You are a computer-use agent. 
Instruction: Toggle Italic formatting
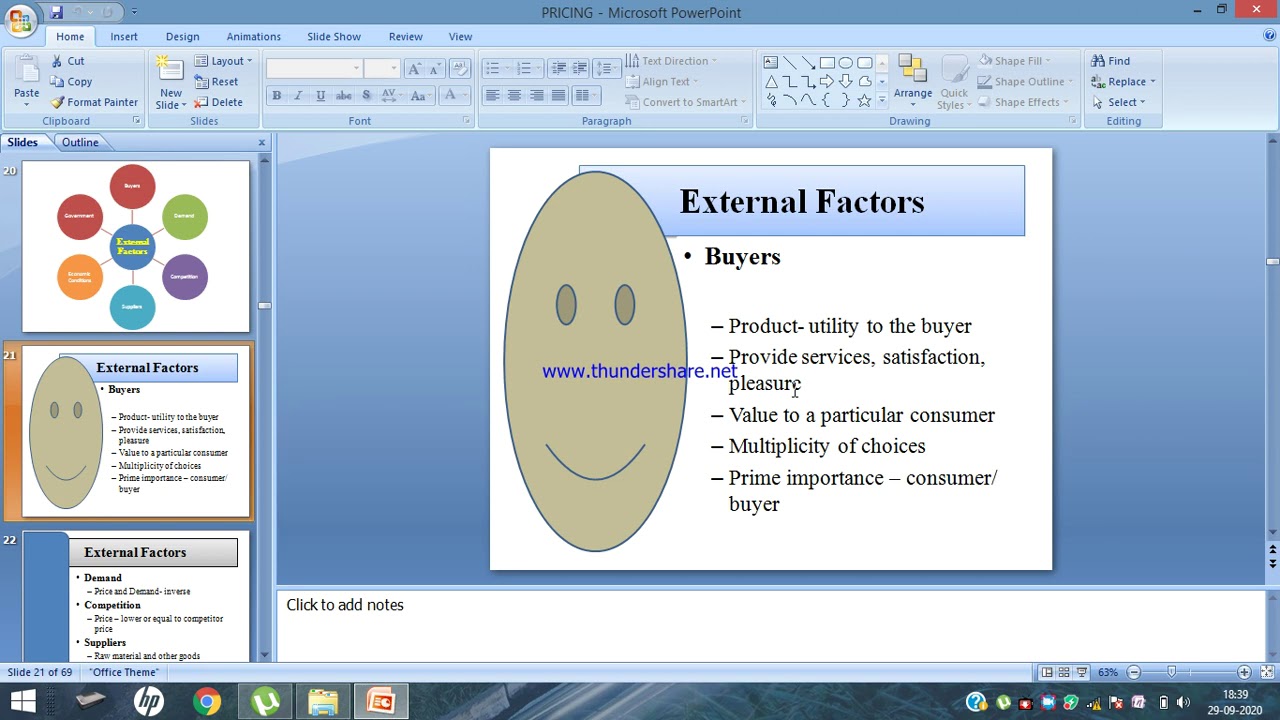[x=298, y=95]
